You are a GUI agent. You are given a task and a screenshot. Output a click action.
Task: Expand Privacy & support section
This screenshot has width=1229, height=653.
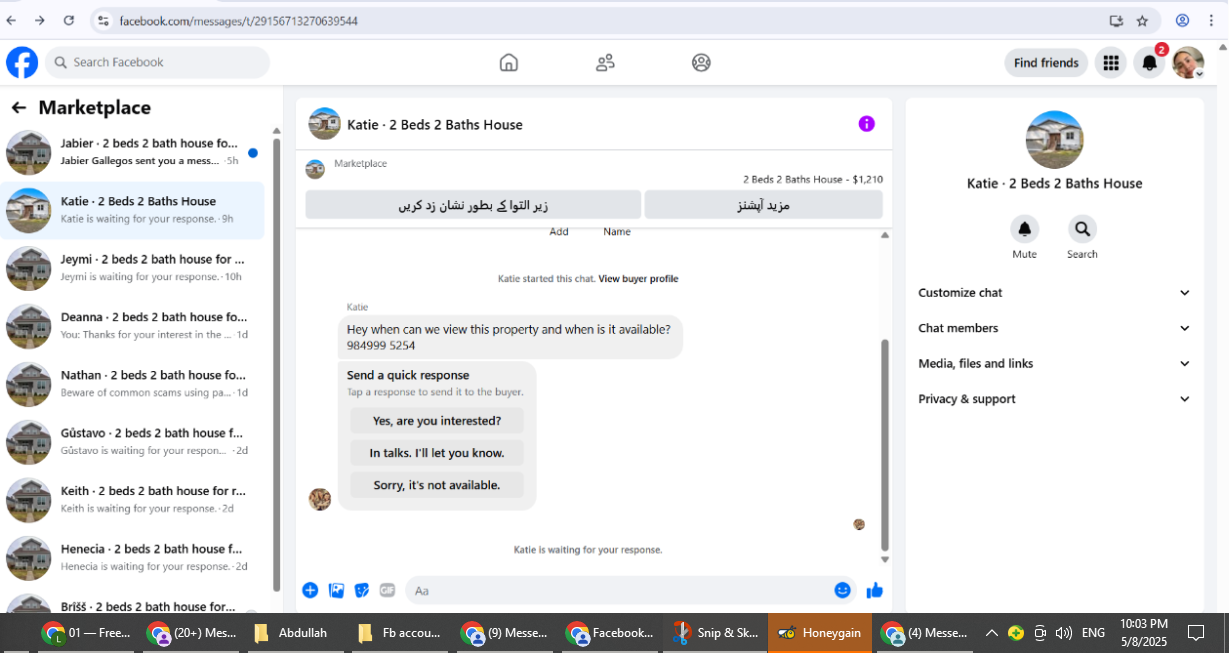[1054, 399]
